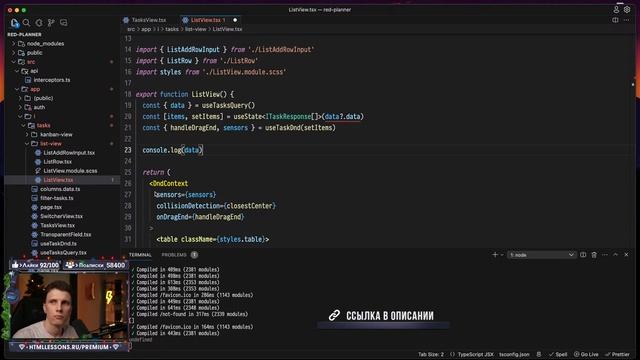Click 'ListView.tsx' breadcrumb segment

tap(227, 29)
